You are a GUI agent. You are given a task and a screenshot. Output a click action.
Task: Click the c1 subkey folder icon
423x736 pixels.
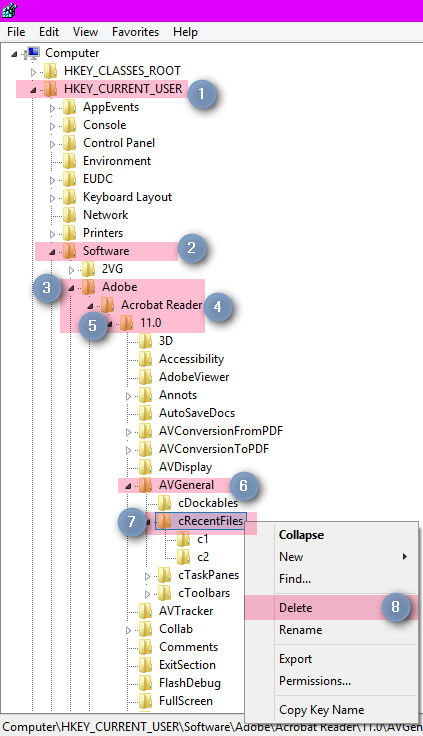184,539
